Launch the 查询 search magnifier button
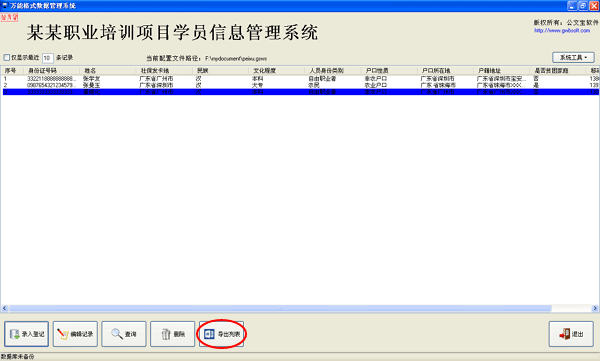The height and width of the screenshot is (361, 600). click(x=124, y=334)
